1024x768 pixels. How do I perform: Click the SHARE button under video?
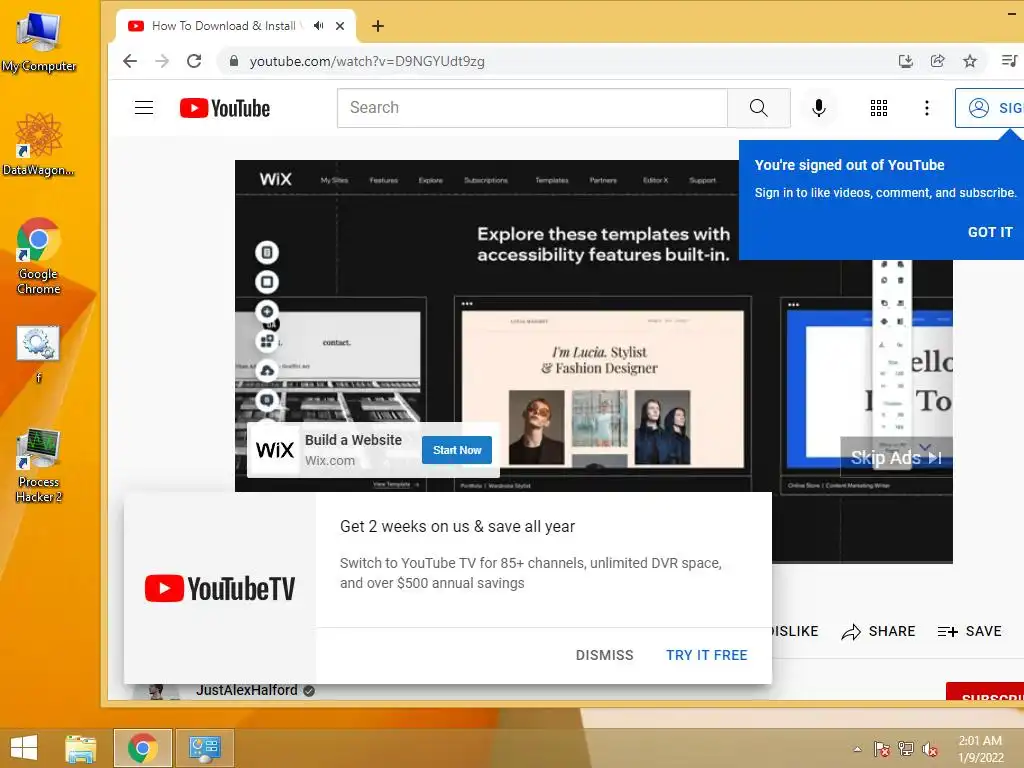point(878,632)
